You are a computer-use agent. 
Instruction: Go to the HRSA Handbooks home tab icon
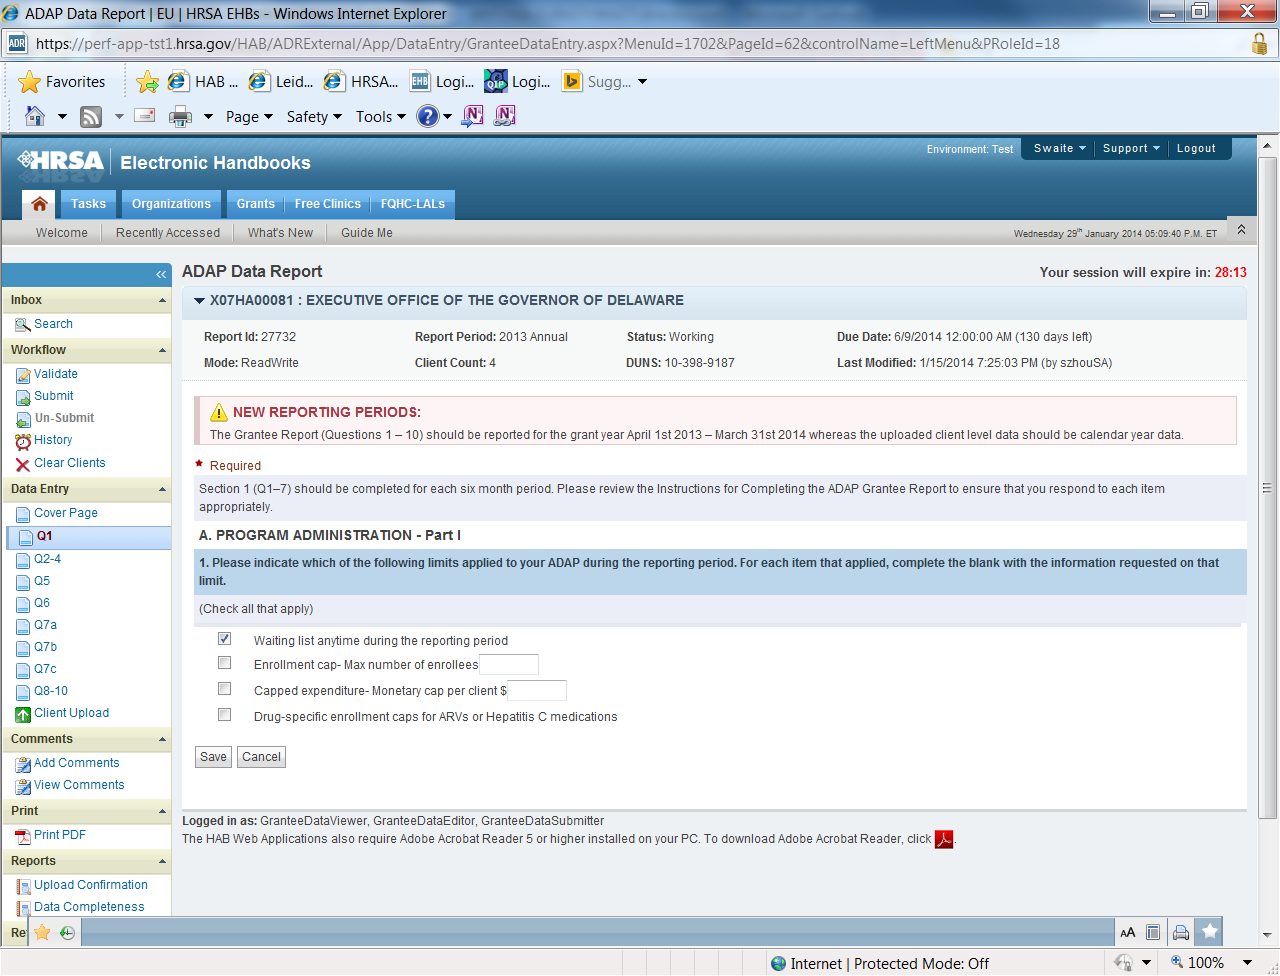[39, 204]
